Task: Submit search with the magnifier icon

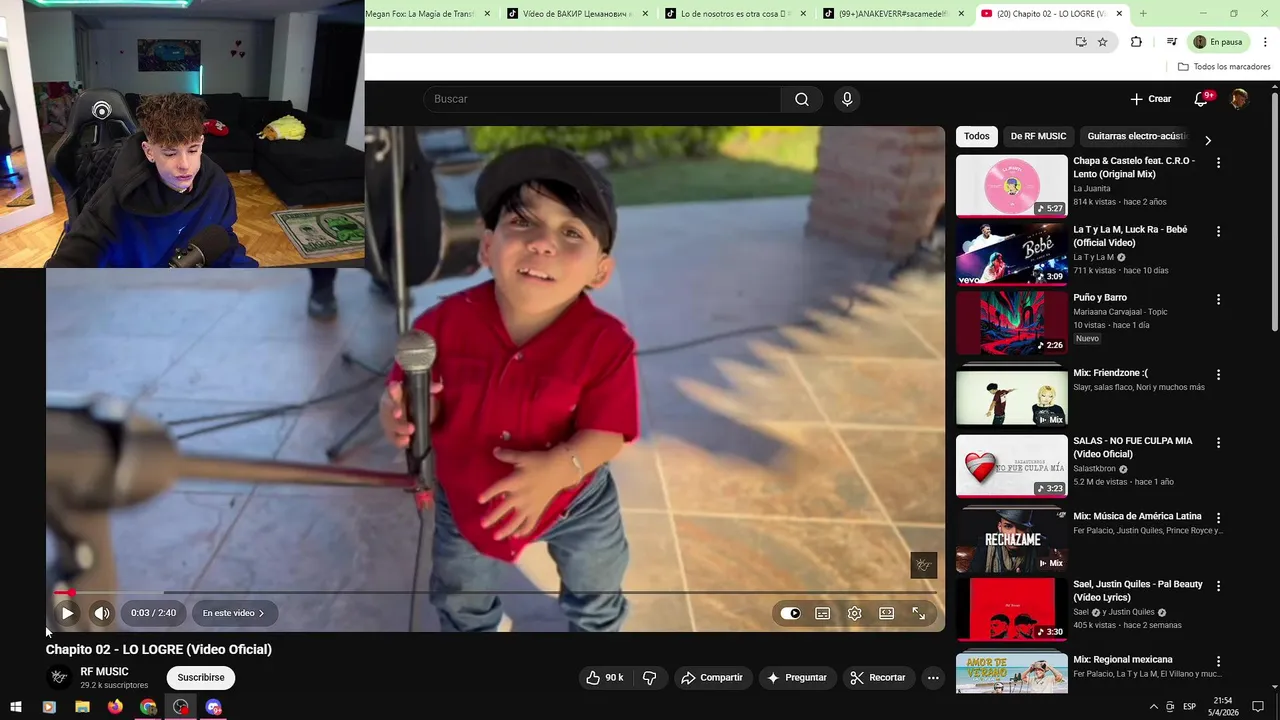Action: click(802, 99)
